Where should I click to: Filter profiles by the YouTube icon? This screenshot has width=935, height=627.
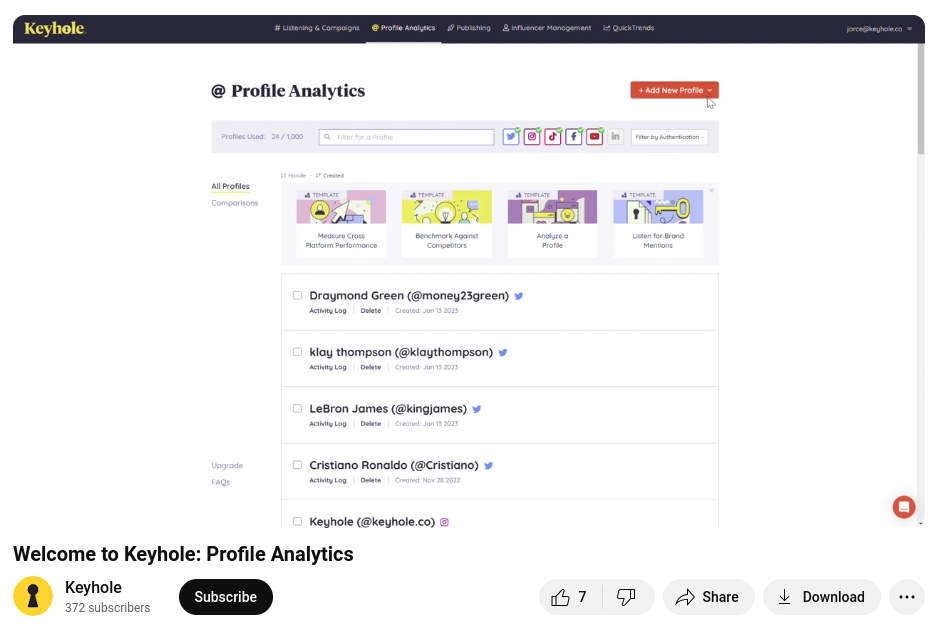(x=595, y=137)
